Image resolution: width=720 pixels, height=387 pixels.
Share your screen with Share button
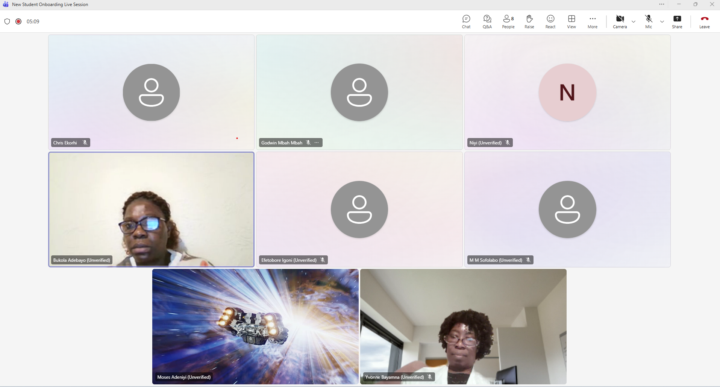[x=677, y=21]
